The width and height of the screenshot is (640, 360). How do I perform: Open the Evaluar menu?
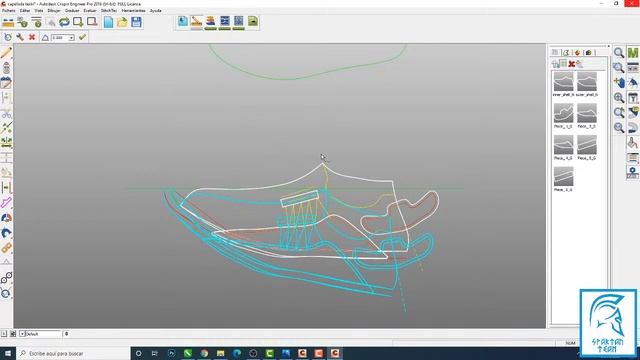(x=90, y=11)
